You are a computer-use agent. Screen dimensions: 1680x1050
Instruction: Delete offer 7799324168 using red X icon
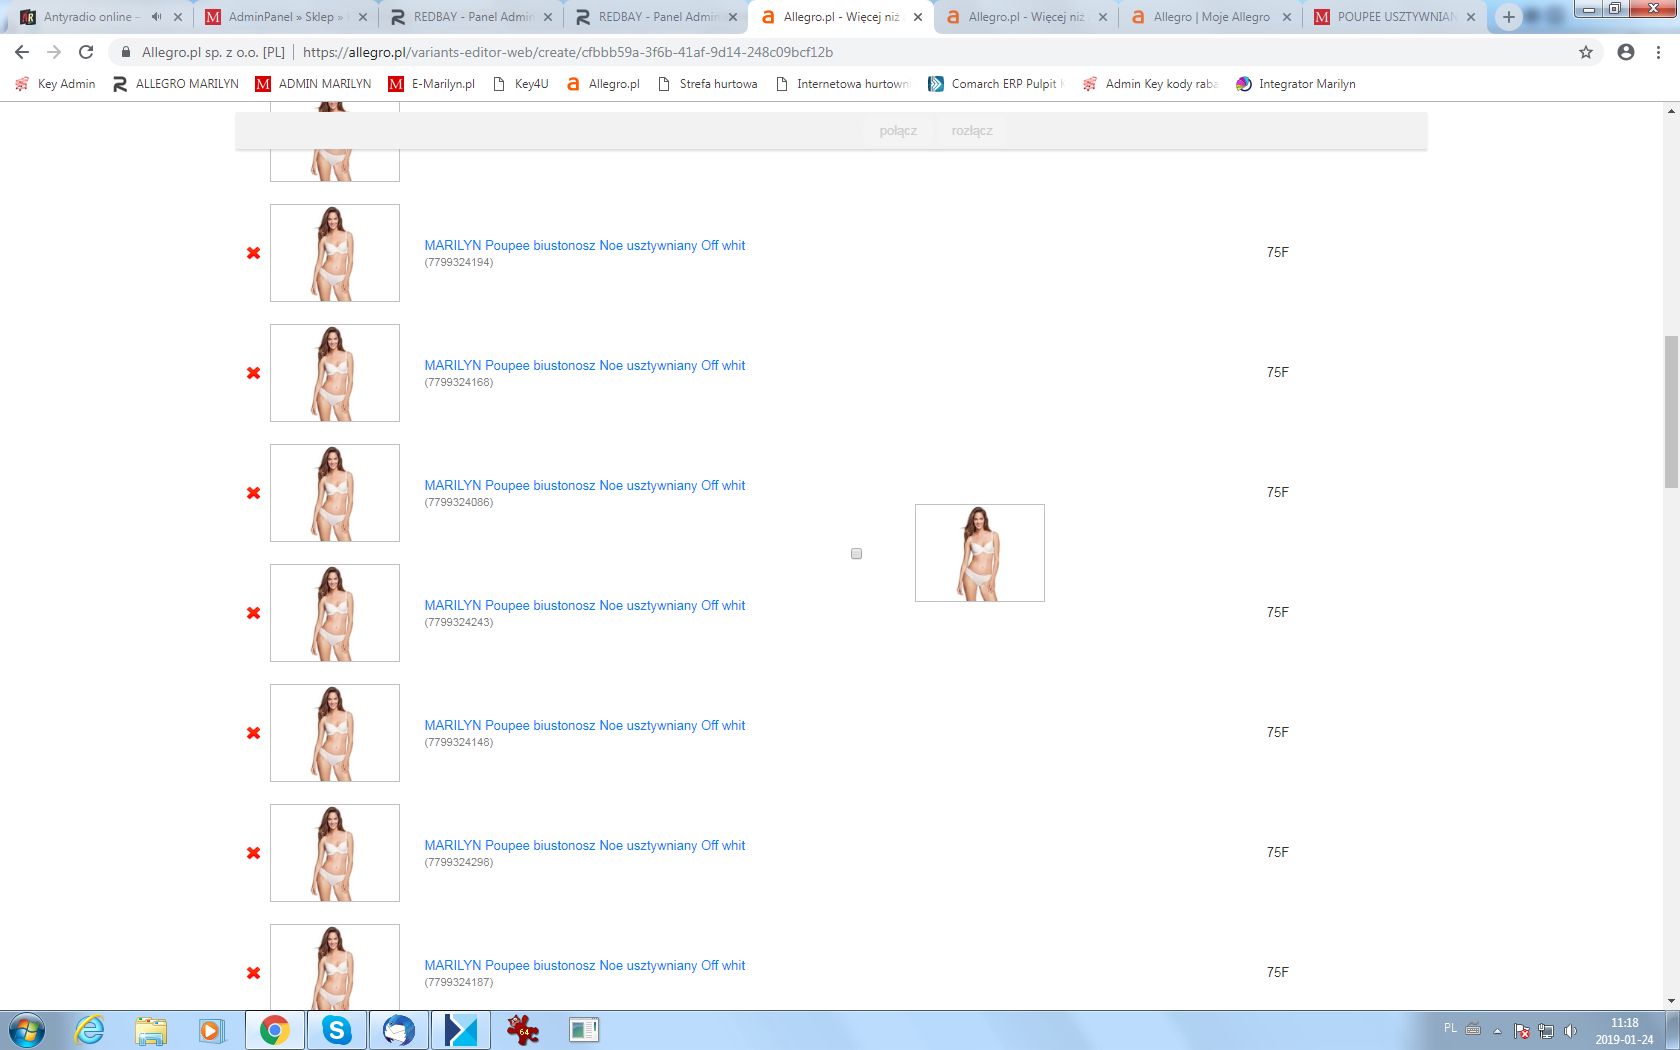click(x=253, y=373)
